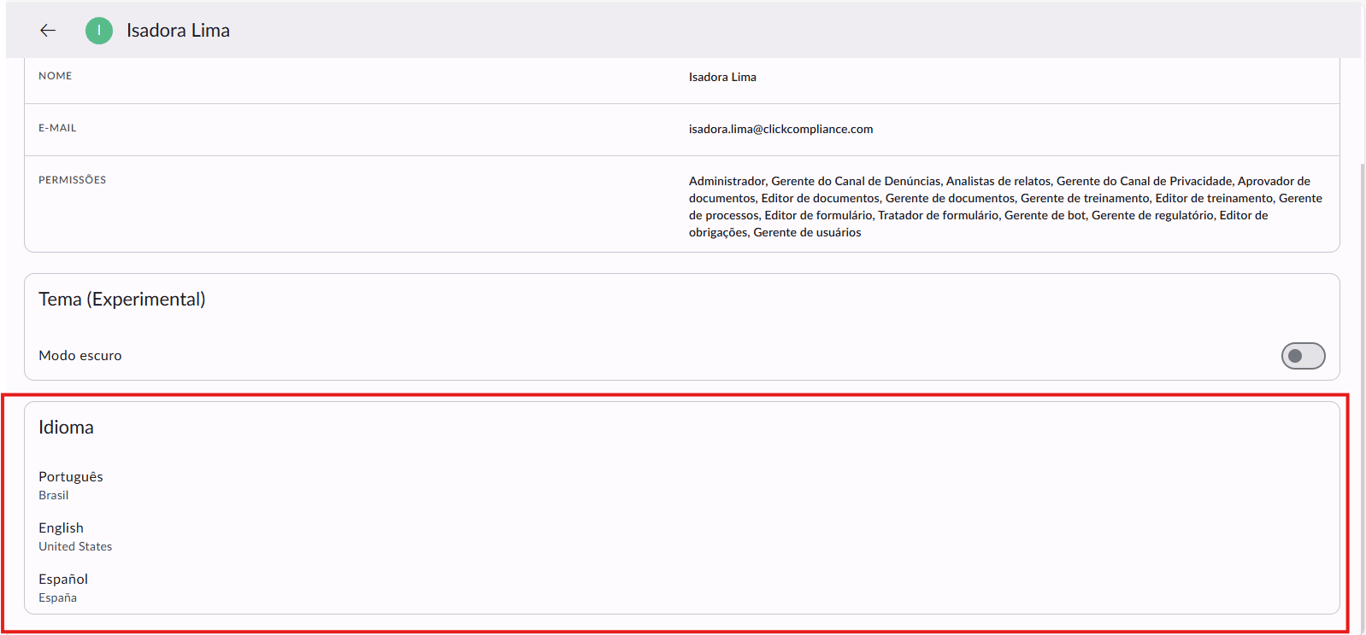Click the Tema (Experimental) heading
The image size is (1366, 635).
click(x=122, y=299)
